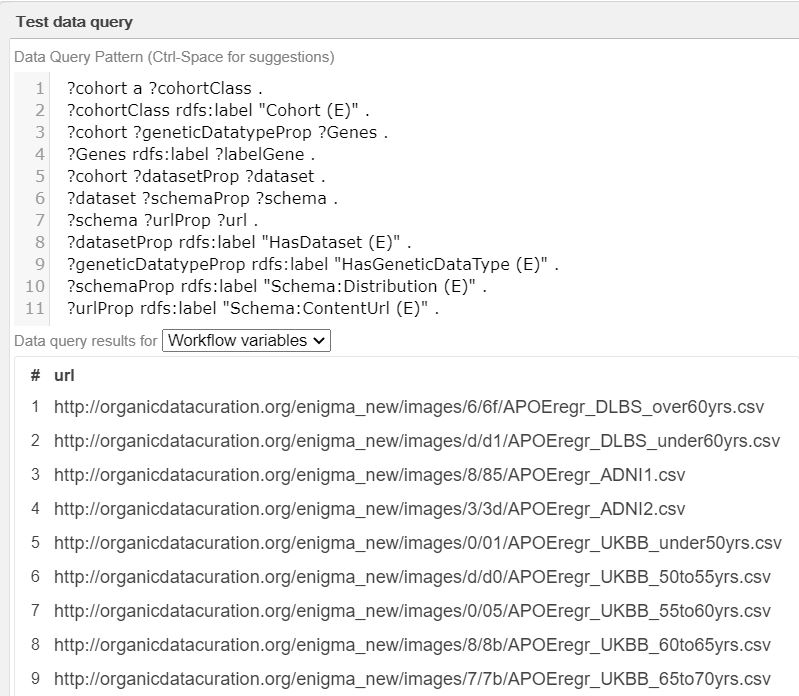
Task: Select the APOEregr_DLBS_under60yrs.csv result row
Action: click(x=416, y=441)
